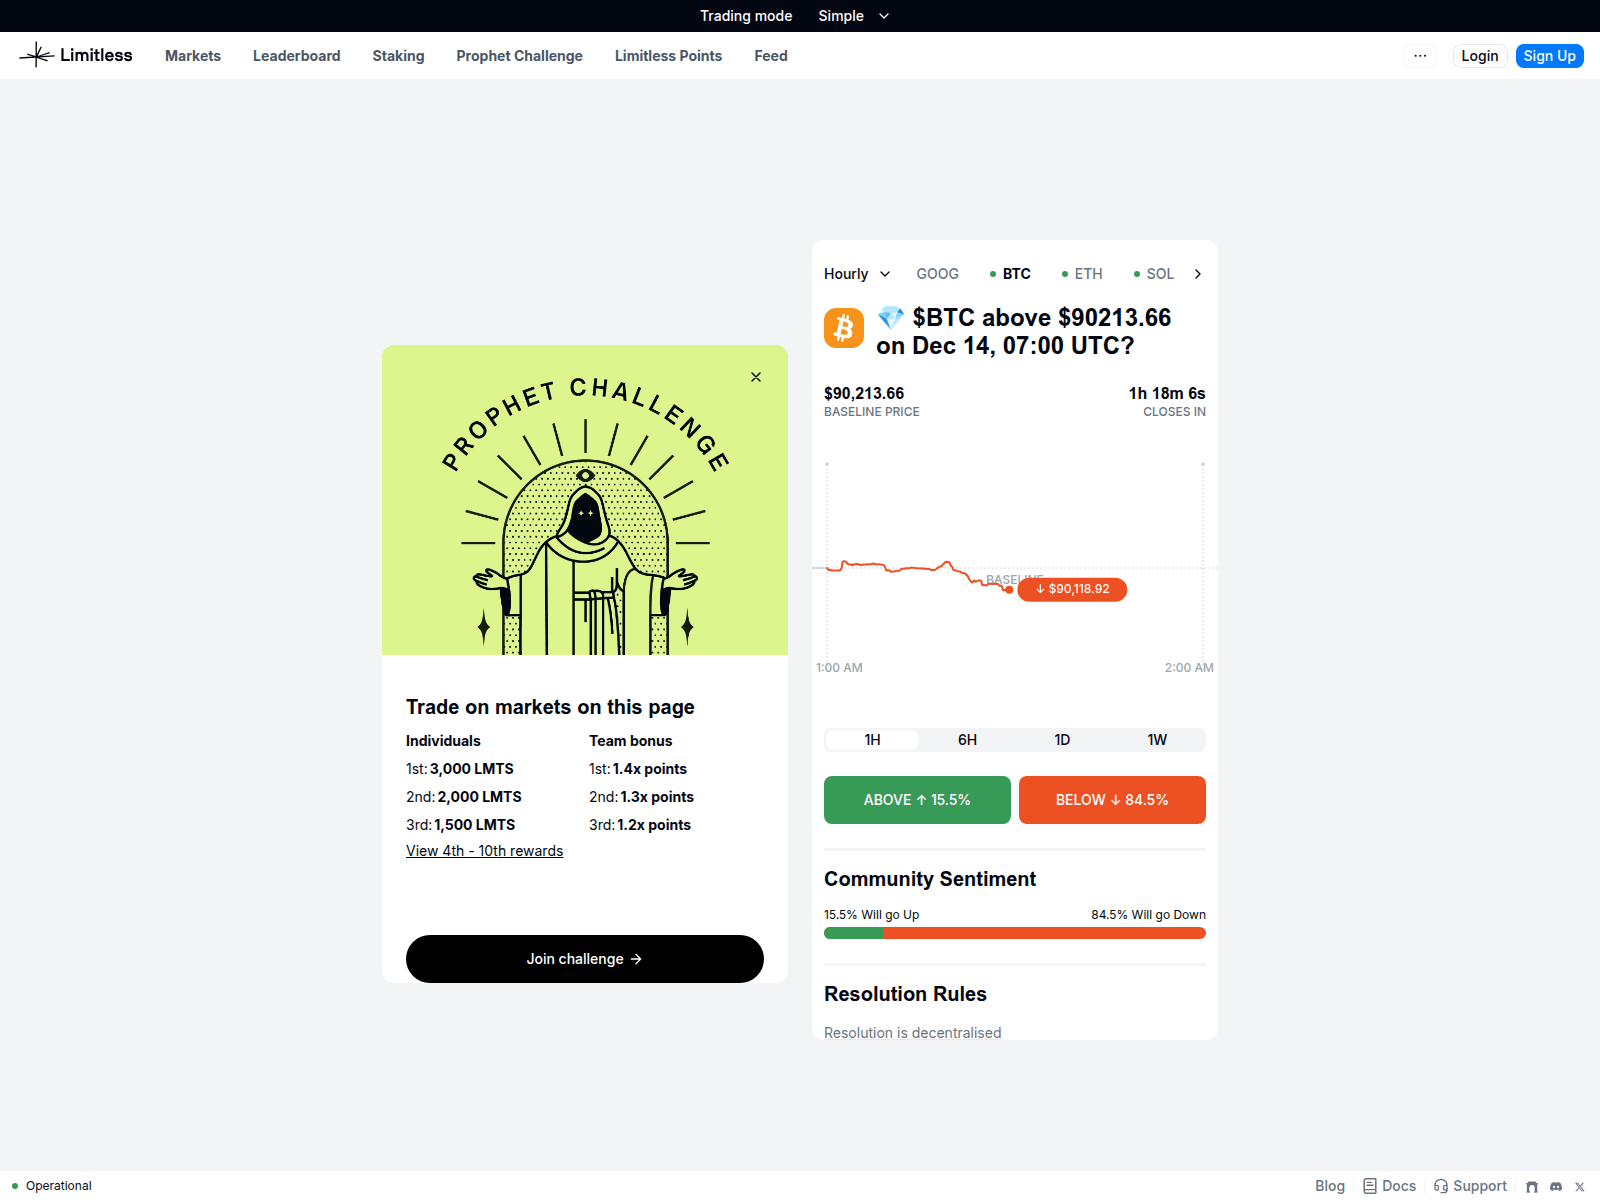Expand the Trading mode Simple dropdown
This screenshot has height=1200, width=1600.
[853, 16]
